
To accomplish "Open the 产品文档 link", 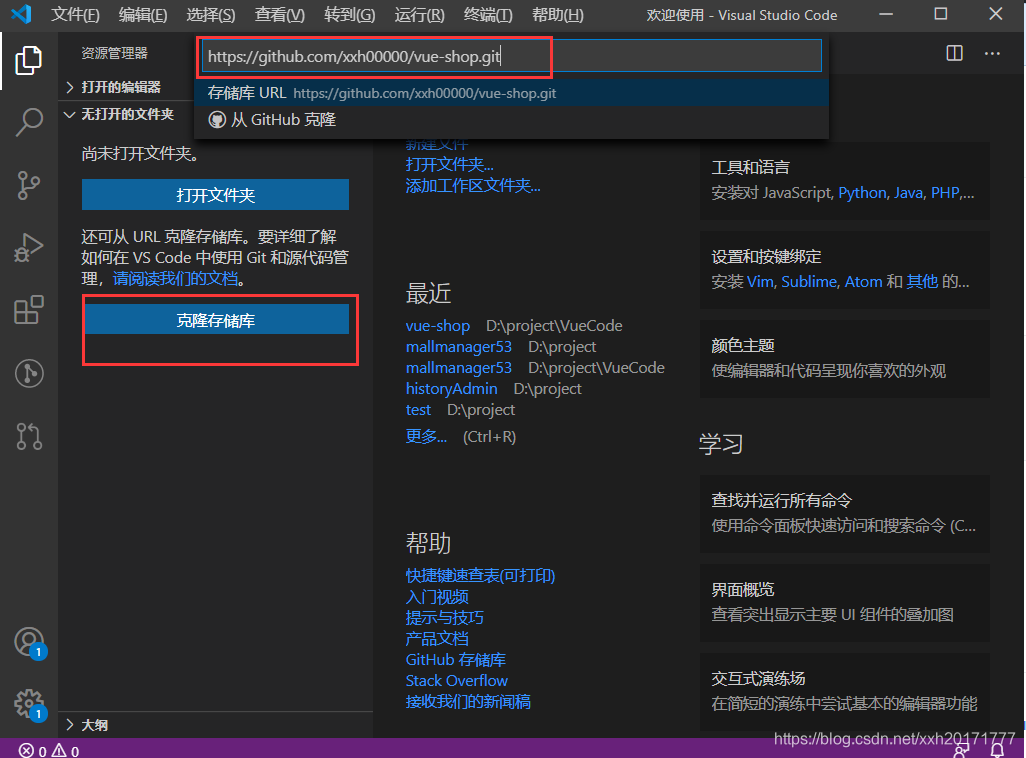I will [437, 638].
